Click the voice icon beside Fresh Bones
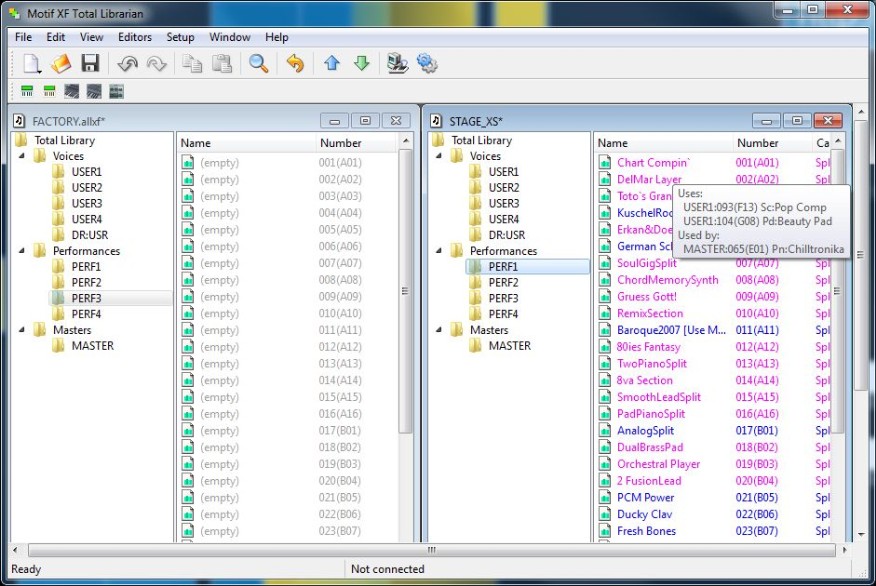The width and height of the screenshot is (876, 586). coord(604,531)
